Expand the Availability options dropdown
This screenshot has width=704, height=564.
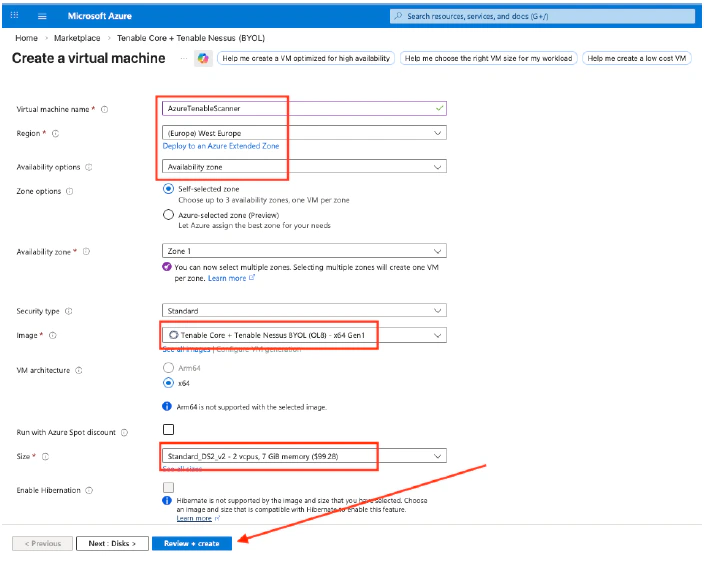click(x=304, y=167)
